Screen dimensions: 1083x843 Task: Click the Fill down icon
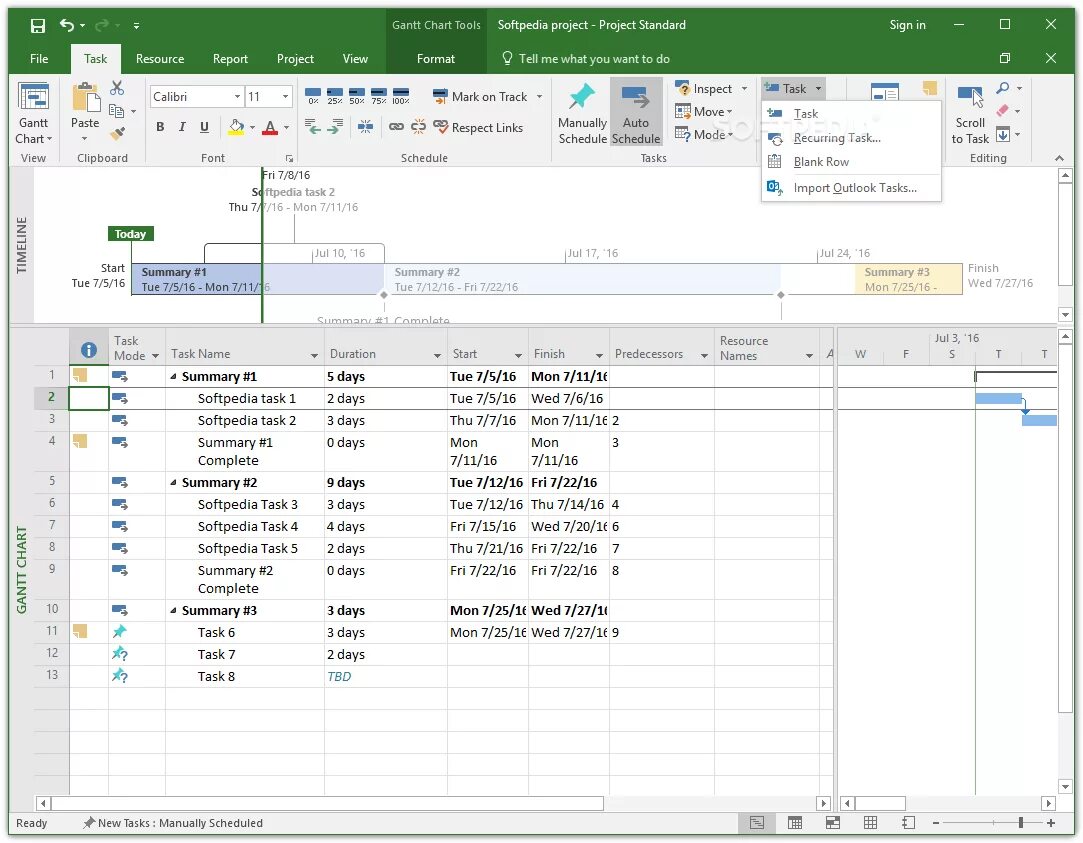coord(1003,134)
